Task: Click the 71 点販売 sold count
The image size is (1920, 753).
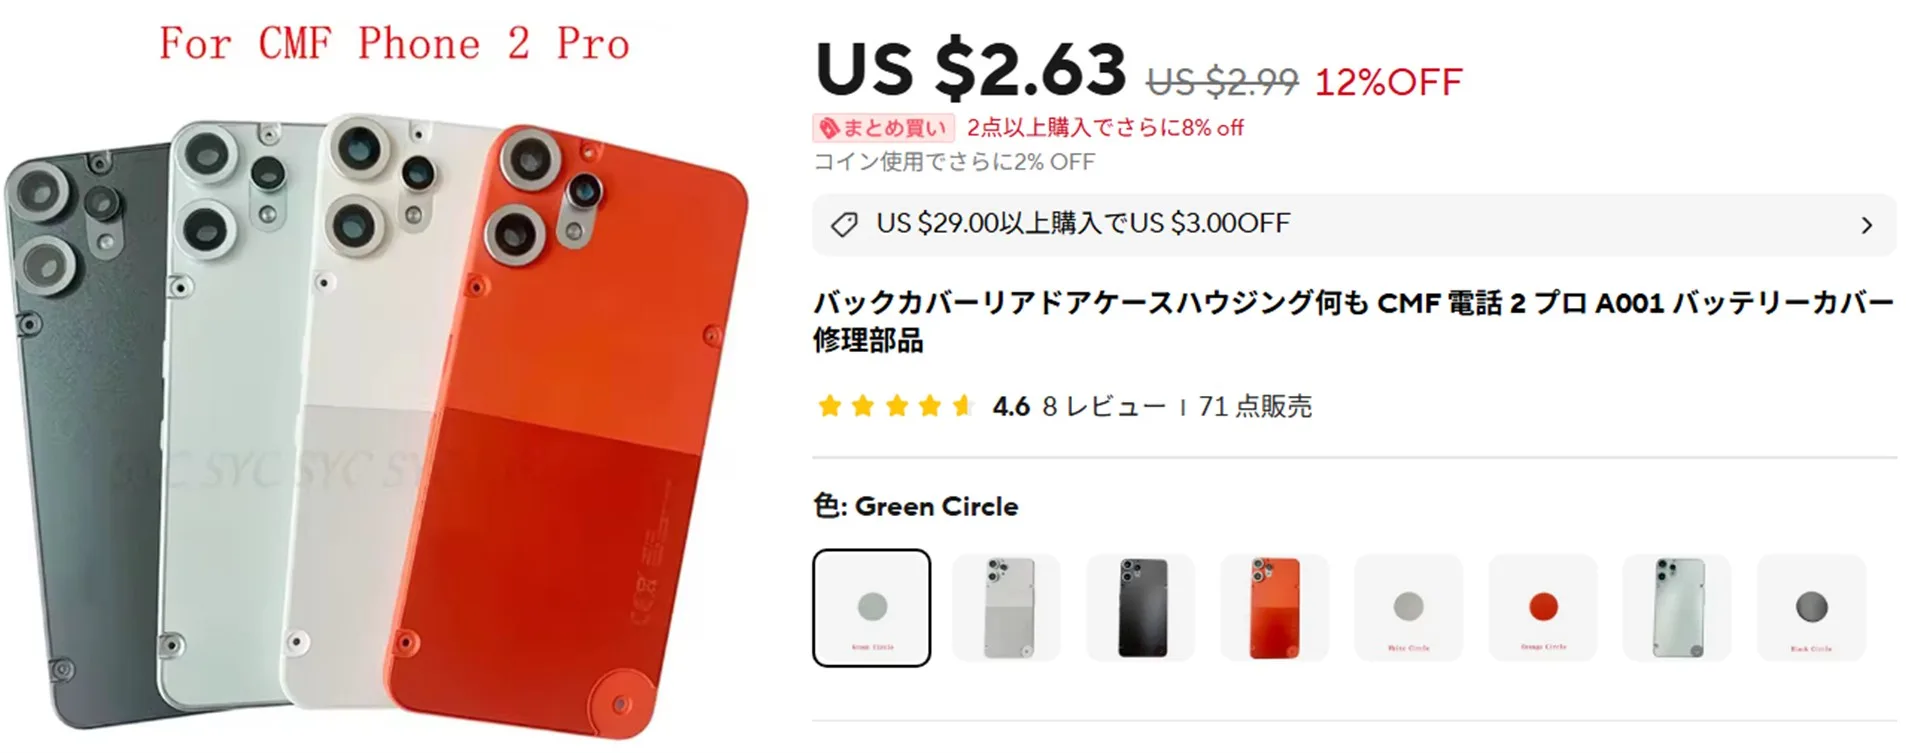Action: 1255,406
